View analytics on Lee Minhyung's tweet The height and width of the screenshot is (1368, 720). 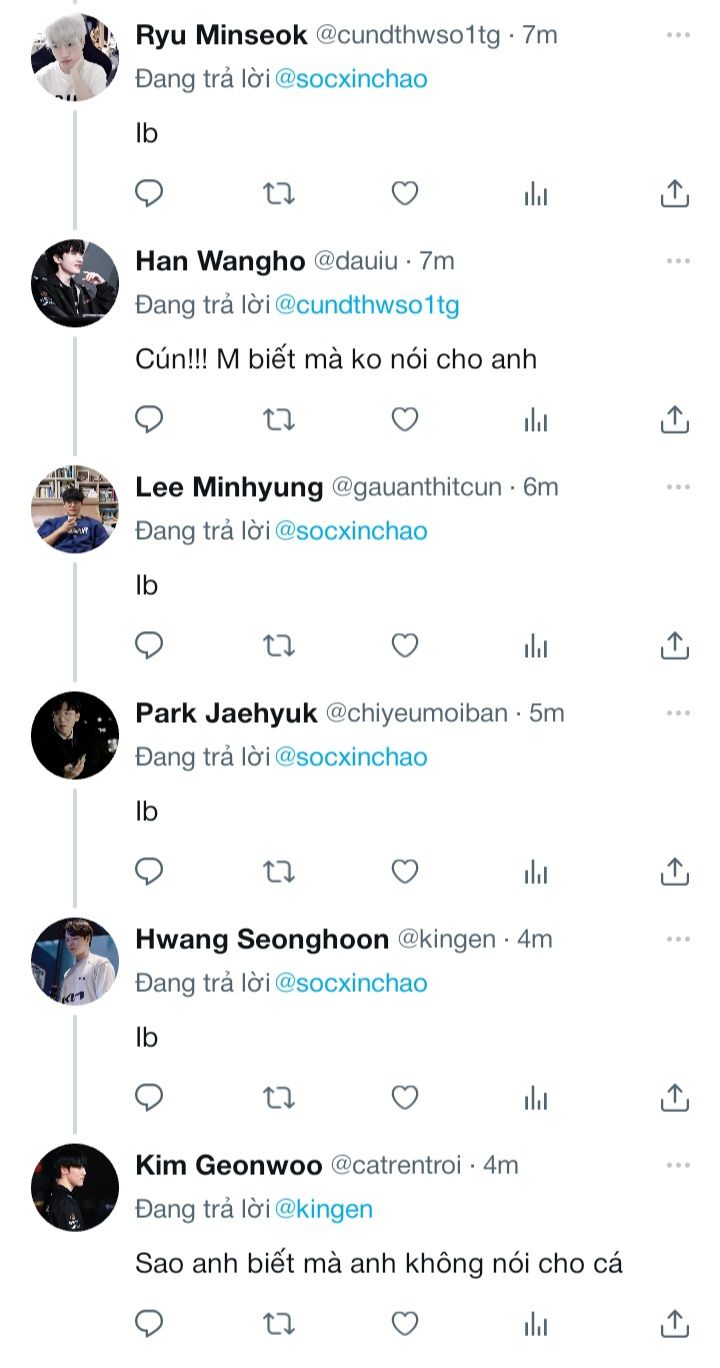(x=536, y=646)
